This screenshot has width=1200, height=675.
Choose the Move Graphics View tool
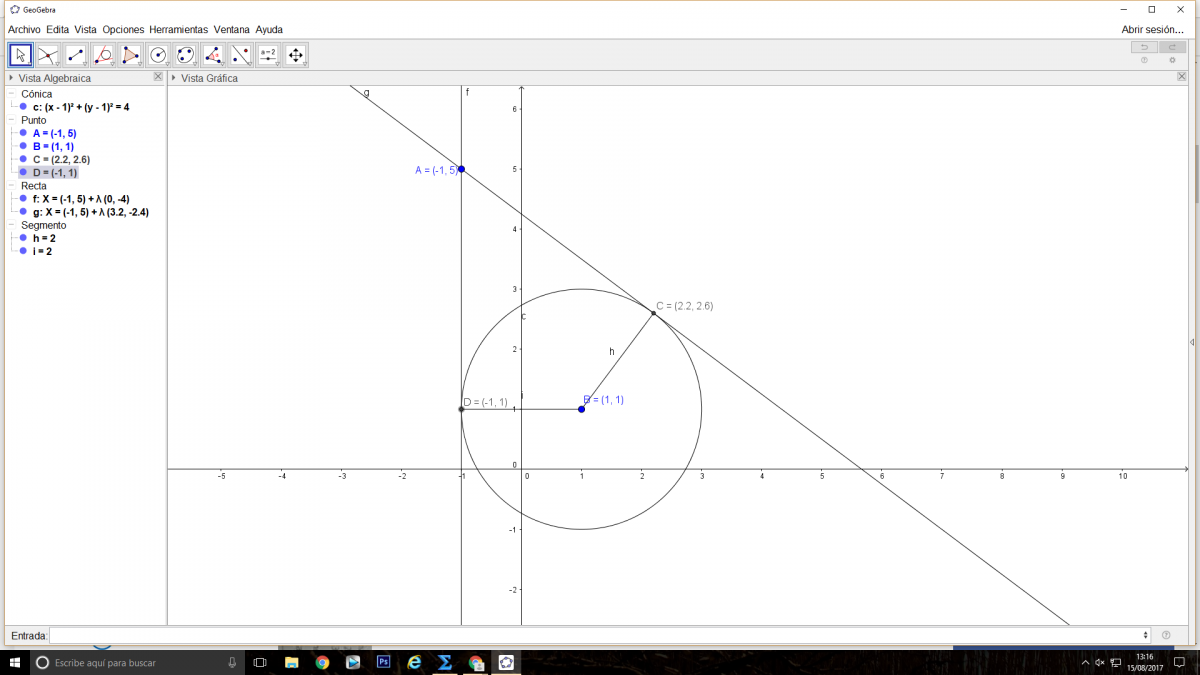(295, 55)
